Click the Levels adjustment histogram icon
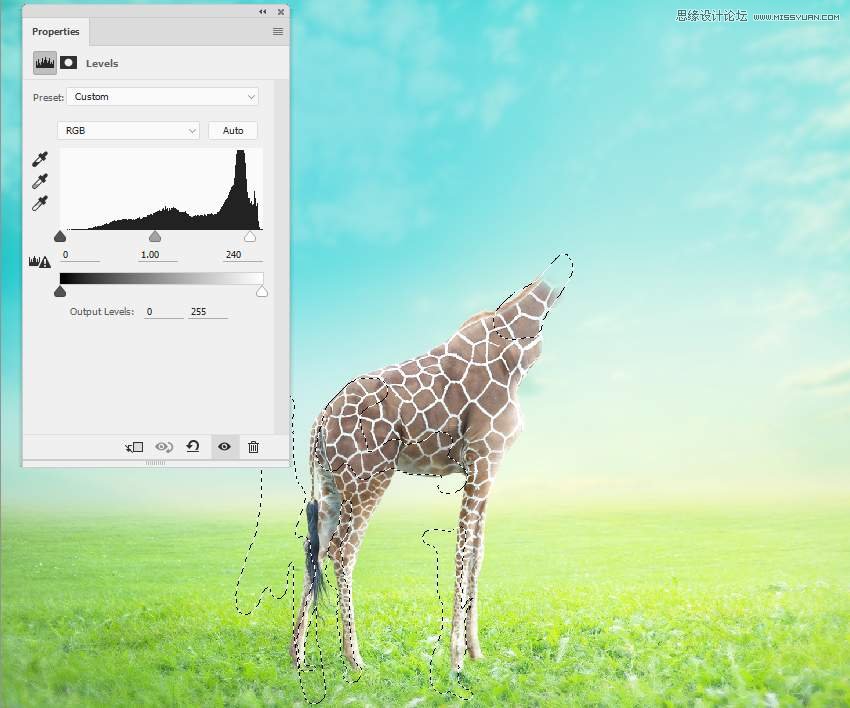850x708 pixels. point(45,62)
